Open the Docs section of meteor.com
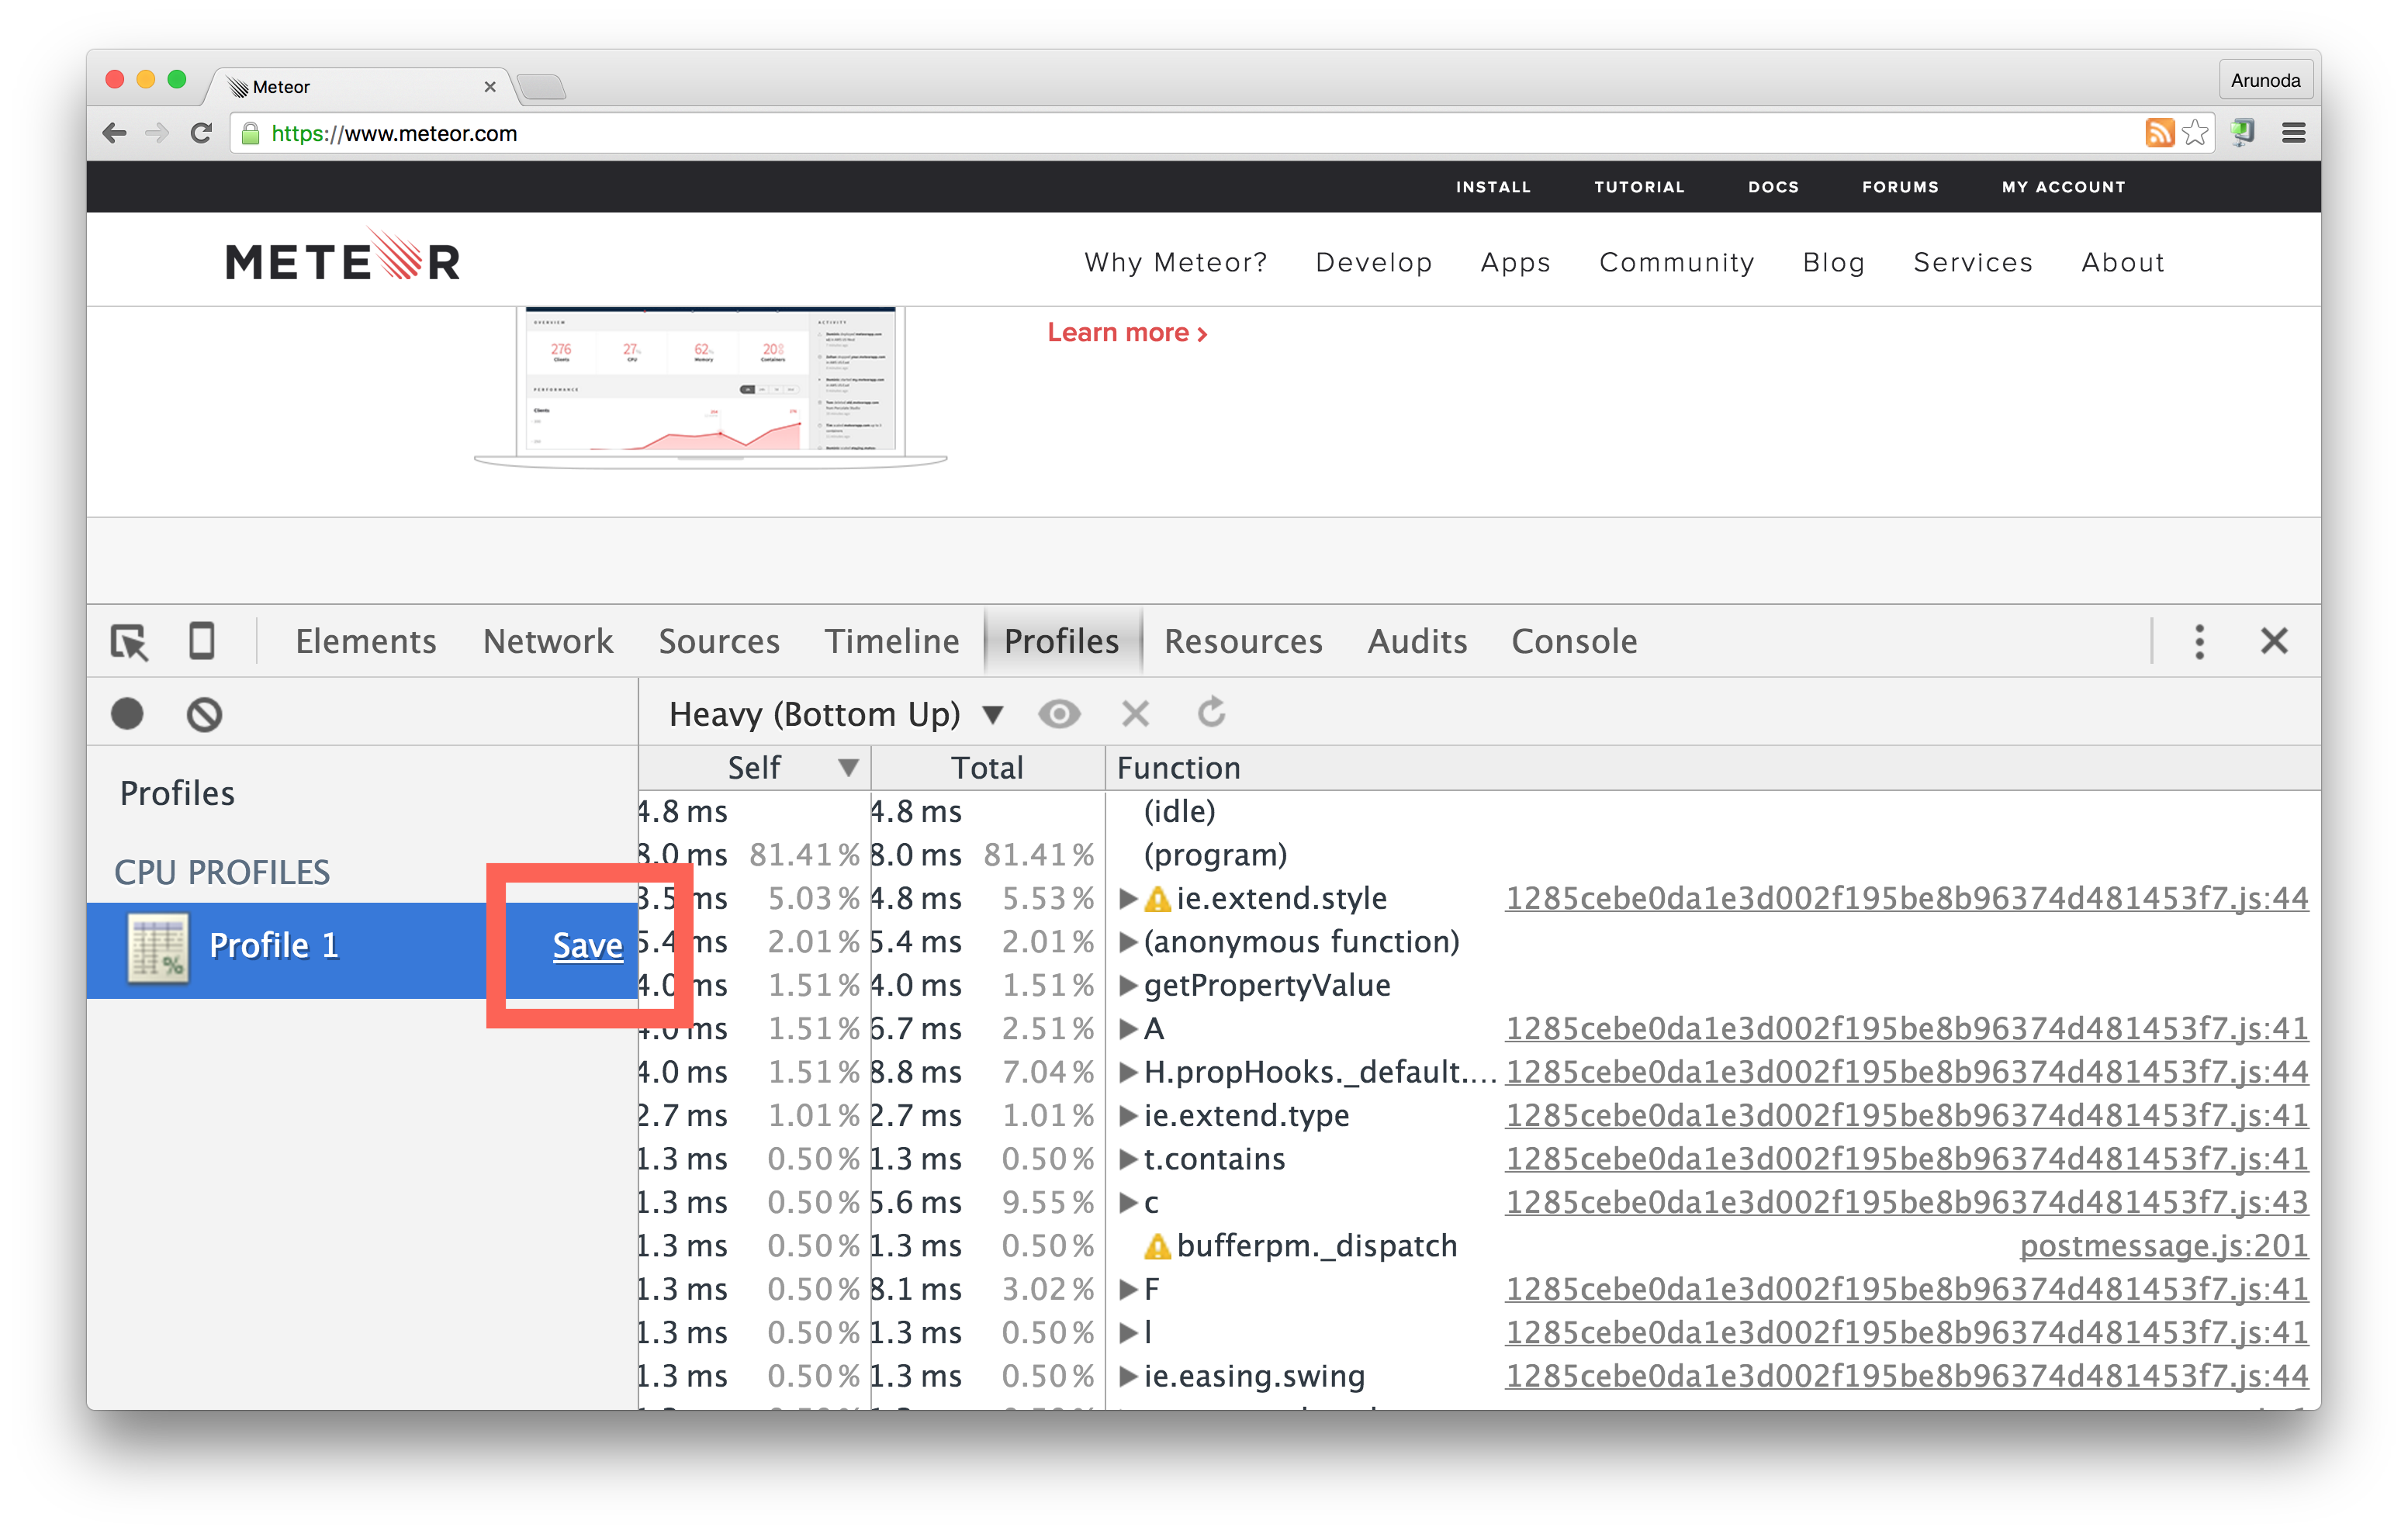This screenshot has height=1534, width=2408. [1772, 186]
